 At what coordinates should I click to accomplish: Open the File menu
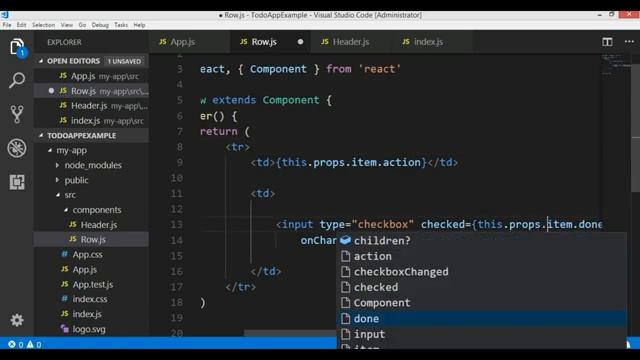tap(7, 25)
